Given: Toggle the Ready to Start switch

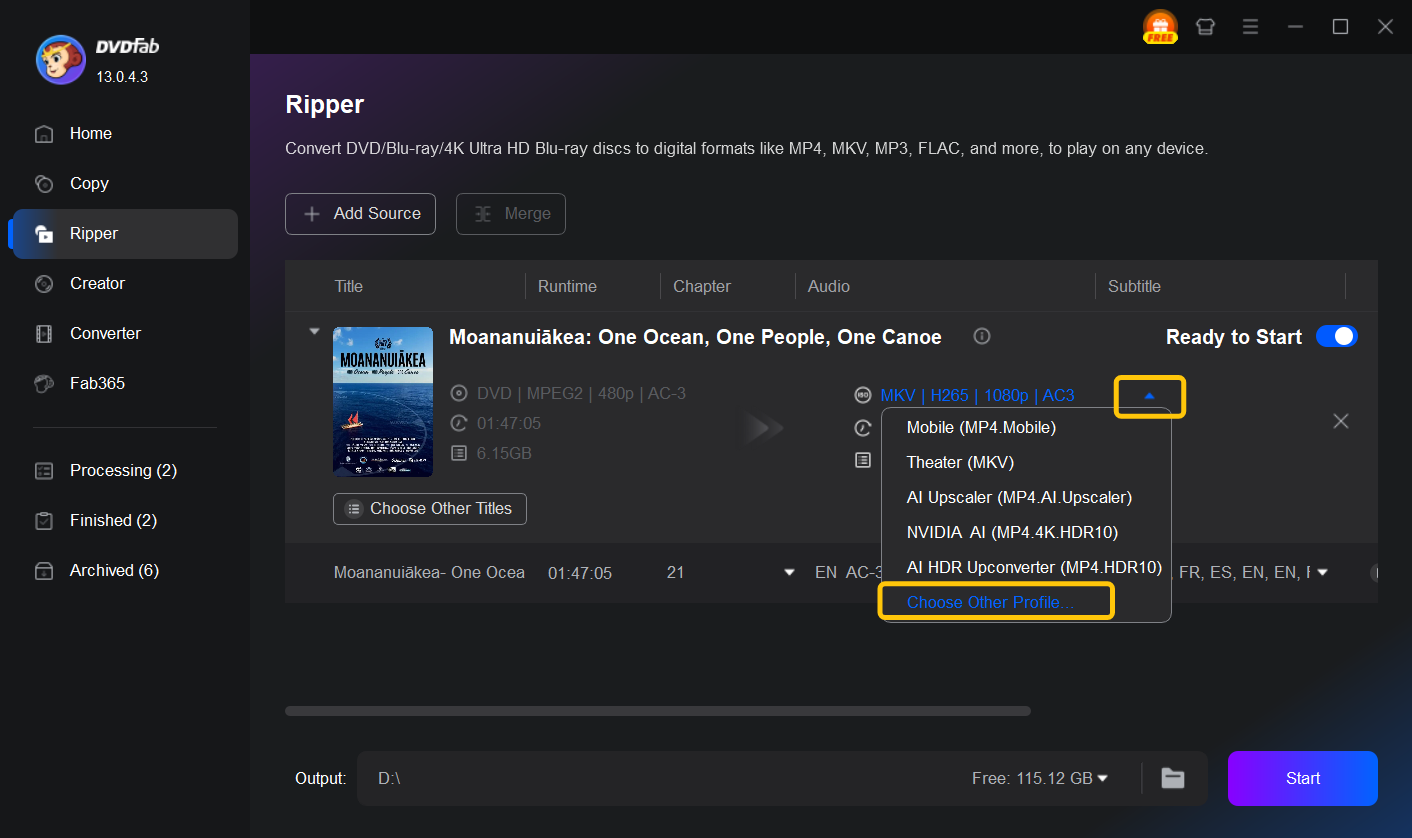Looking at the screenshot, I should pyautogui.click(x=1336, y=336).
